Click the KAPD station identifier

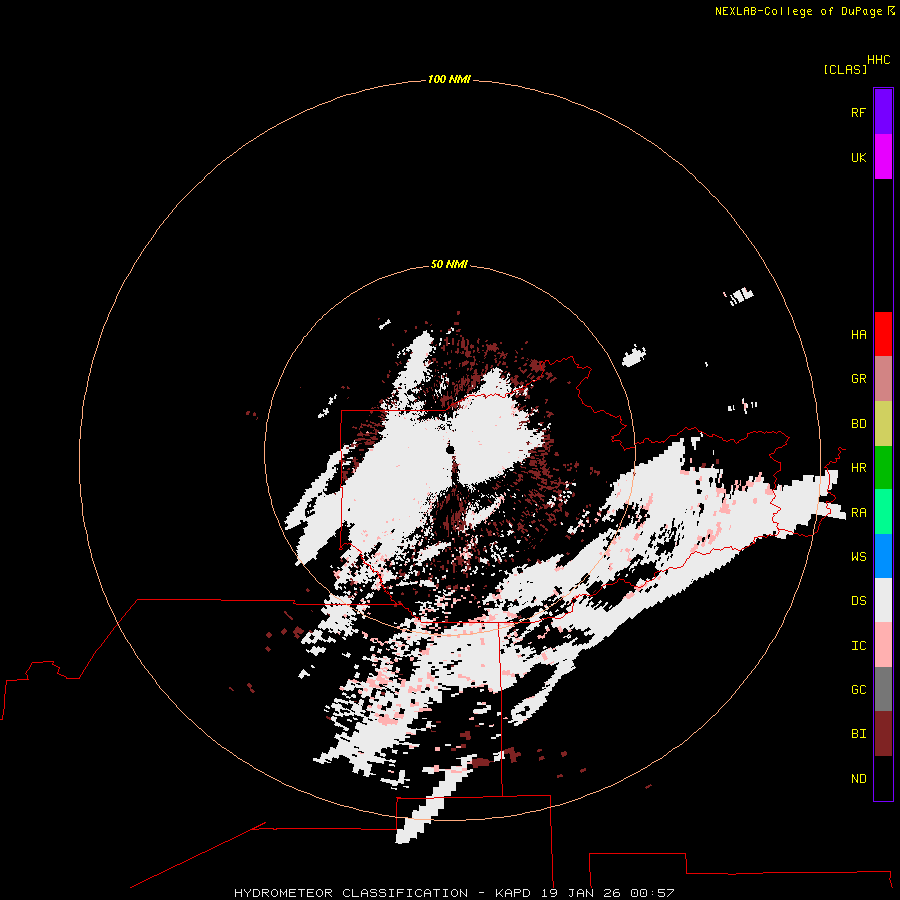(x=513, y=893)
